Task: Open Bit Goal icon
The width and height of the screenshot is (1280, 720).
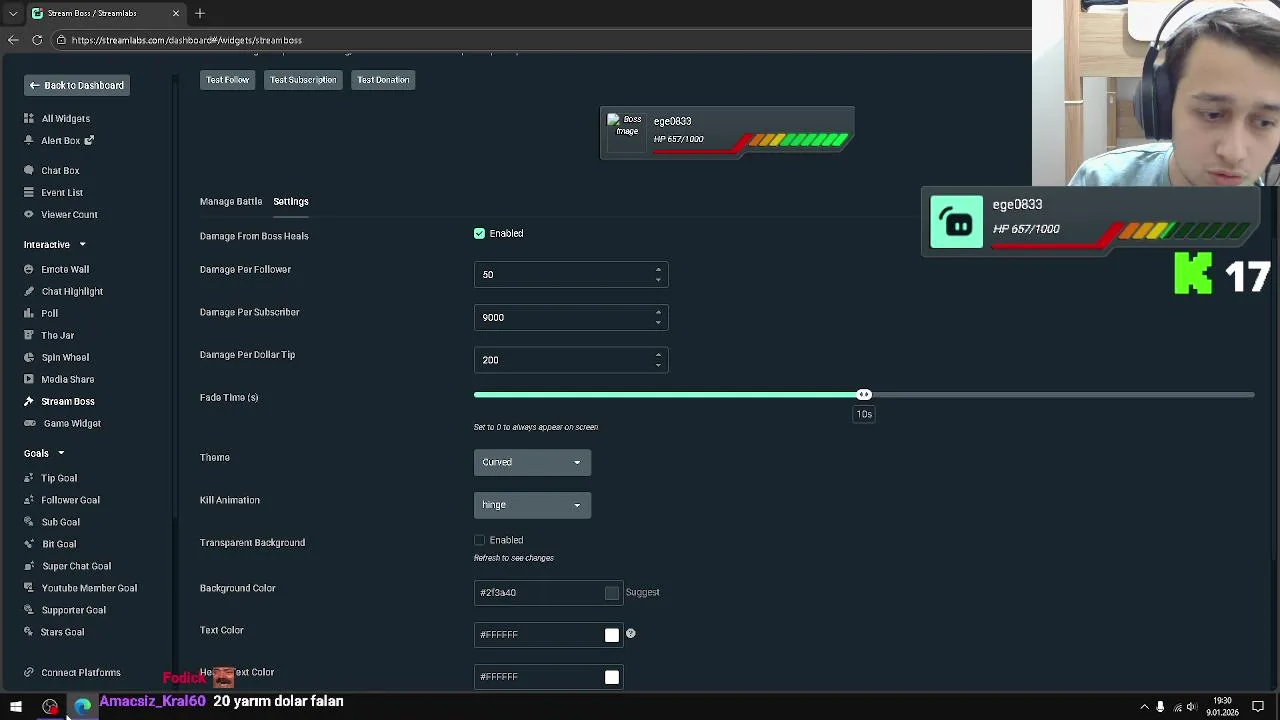Action: [x=29, y=544]
